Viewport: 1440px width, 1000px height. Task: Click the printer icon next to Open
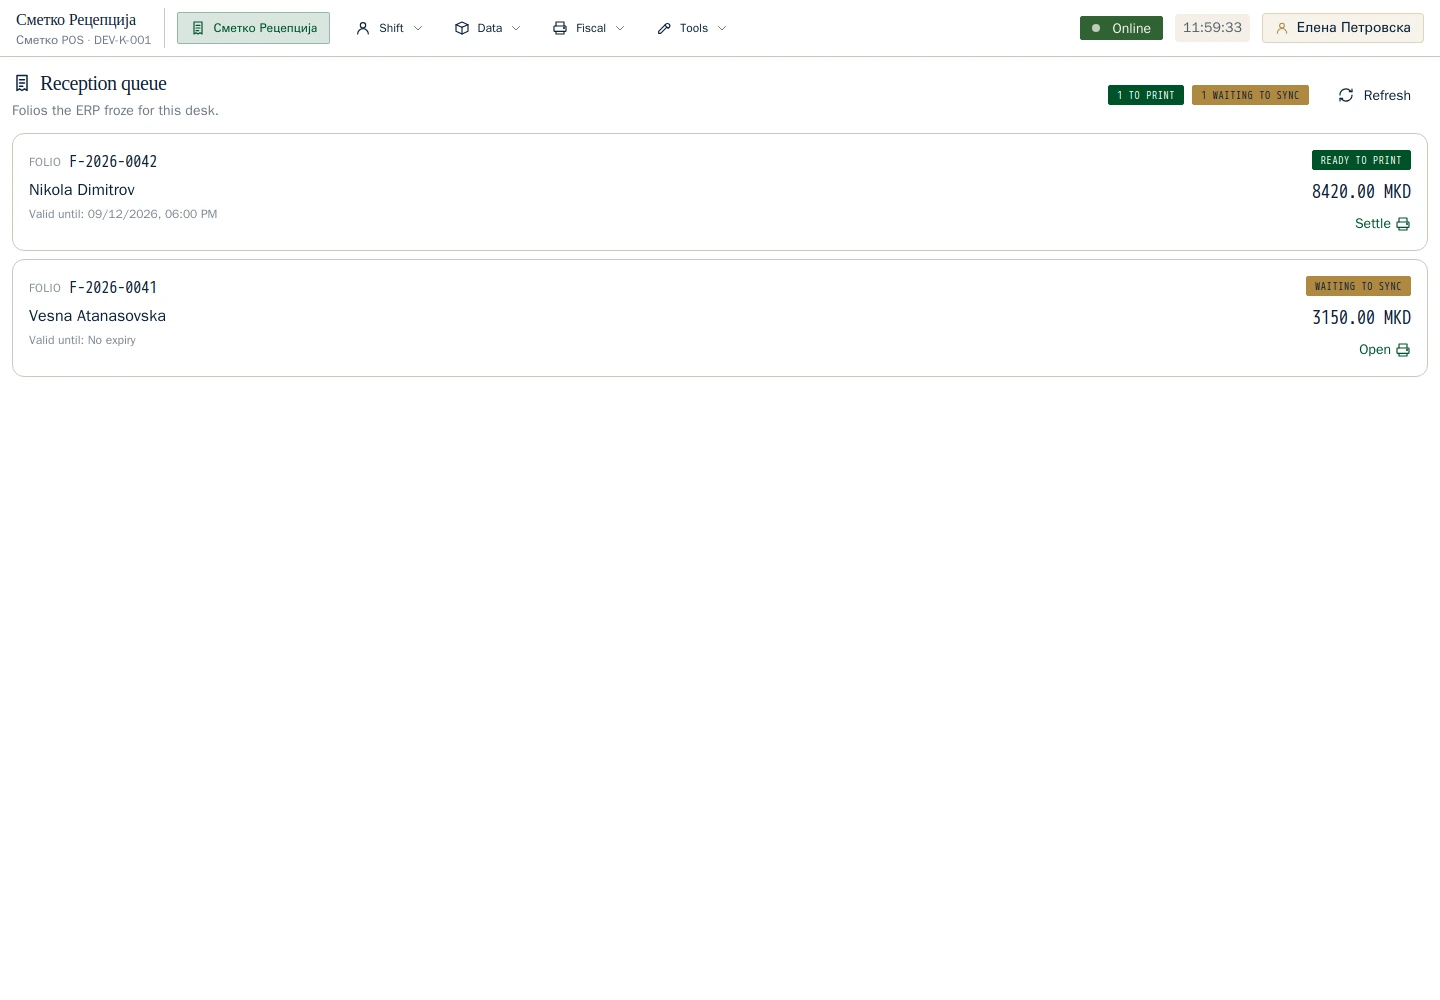pos(1403,350)
